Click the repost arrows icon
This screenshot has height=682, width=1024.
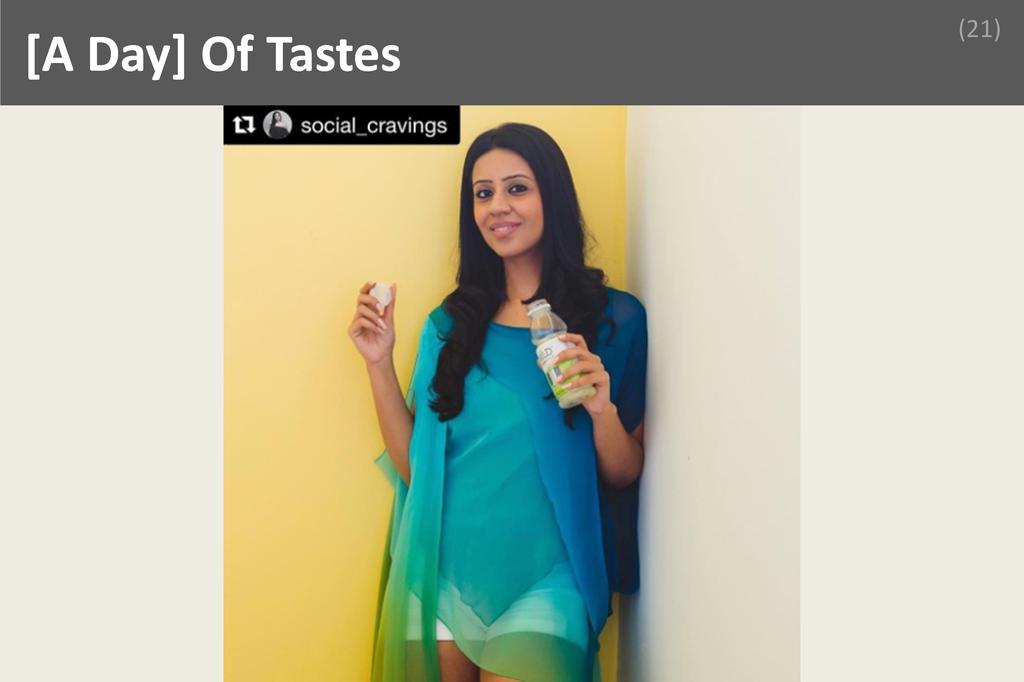click(244, 124)
